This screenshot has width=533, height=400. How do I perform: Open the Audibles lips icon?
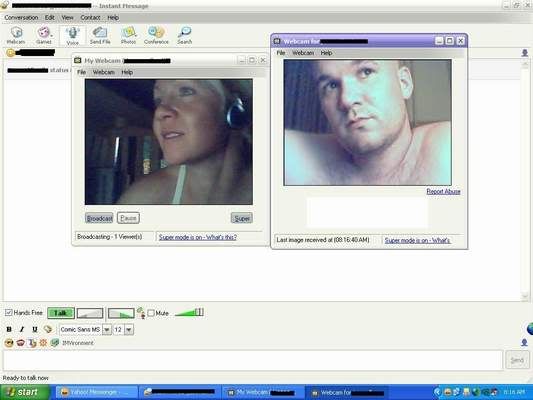[21, 343]
